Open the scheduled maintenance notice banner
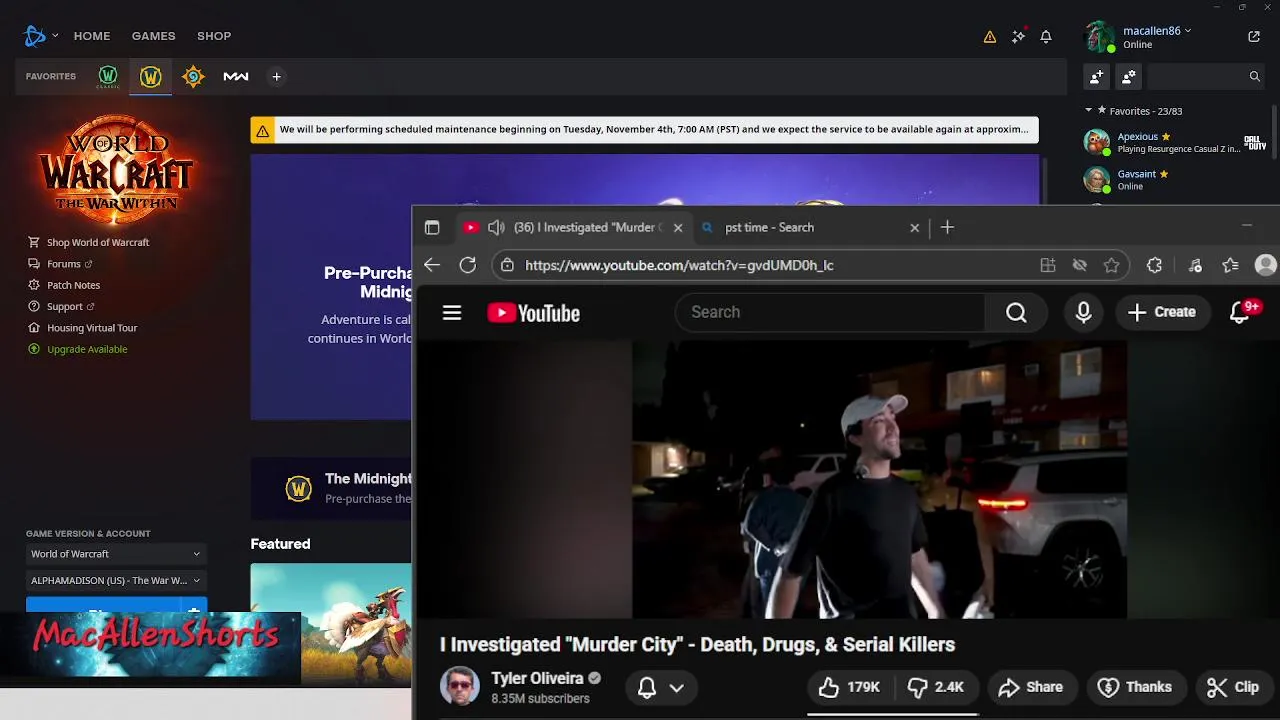Viewport: 1280px width, 720px height. 644,130
